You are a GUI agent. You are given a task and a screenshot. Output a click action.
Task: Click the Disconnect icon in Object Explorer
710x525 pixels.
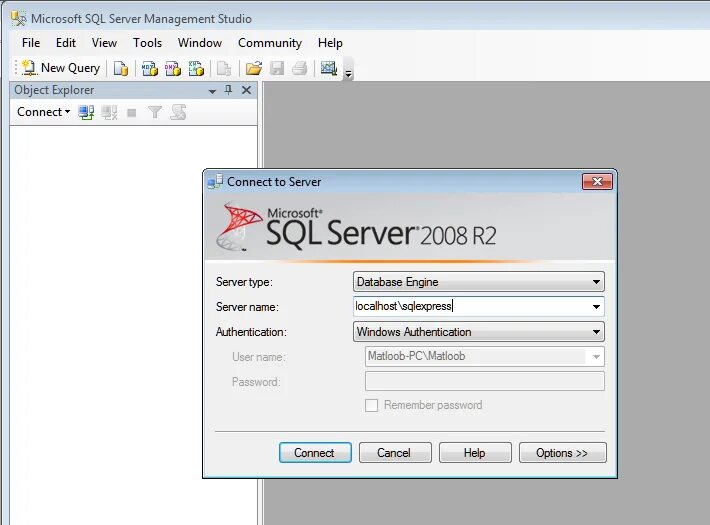(109, 112)
